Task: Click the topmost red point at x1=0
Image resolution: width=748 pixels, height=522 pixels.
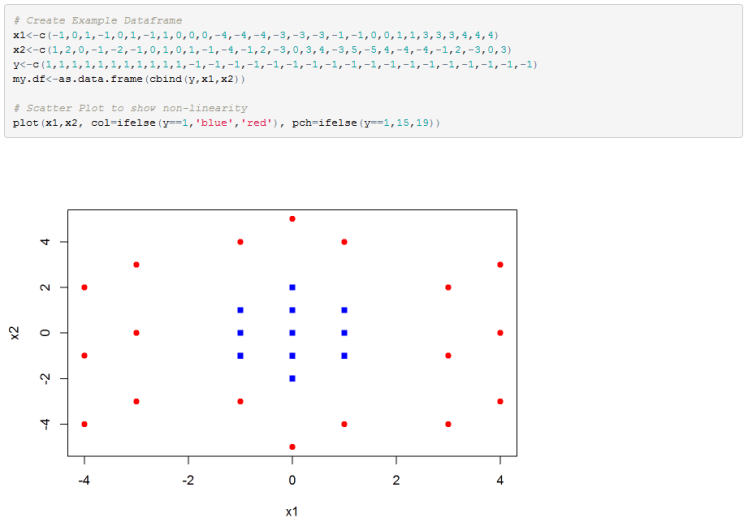Action: (292, 218)
